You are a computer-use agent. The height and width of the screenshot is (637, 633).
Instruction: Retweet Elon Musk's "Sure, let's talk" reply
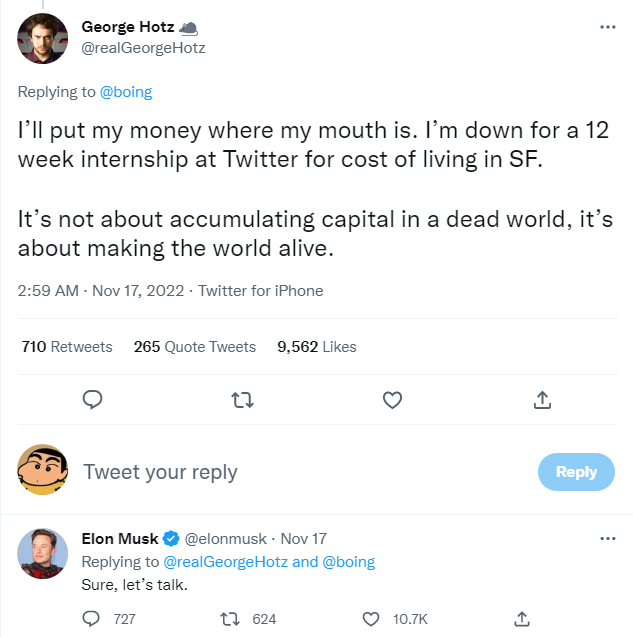point(227,619)
